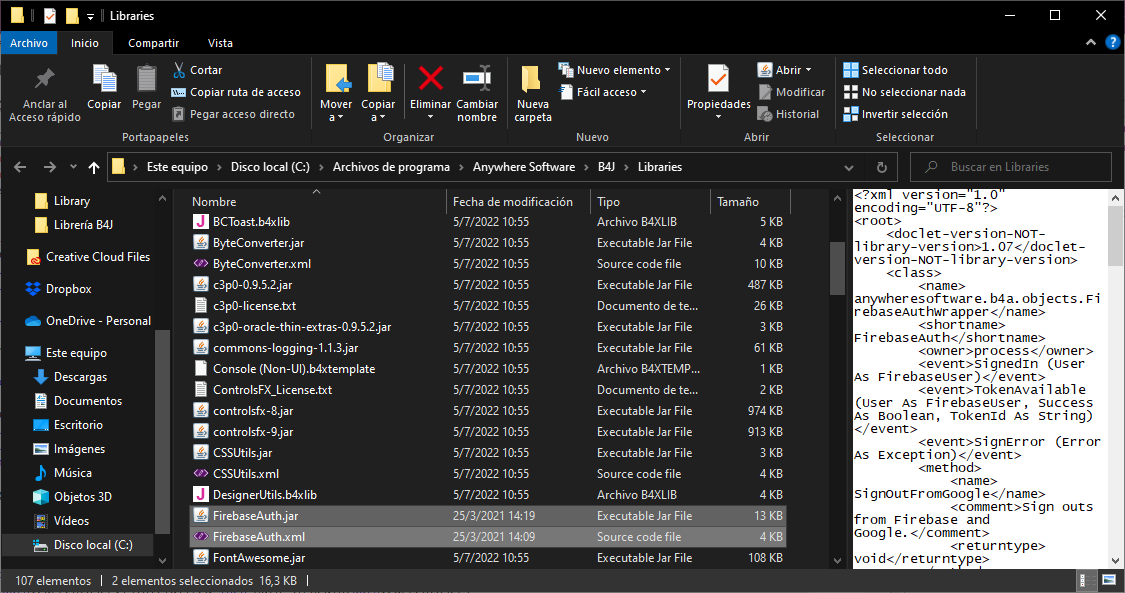Image resolution: width=1125 pixels, height=593 pixels.
Task: Go forward with the right arrow
Action: coord(50,167)
